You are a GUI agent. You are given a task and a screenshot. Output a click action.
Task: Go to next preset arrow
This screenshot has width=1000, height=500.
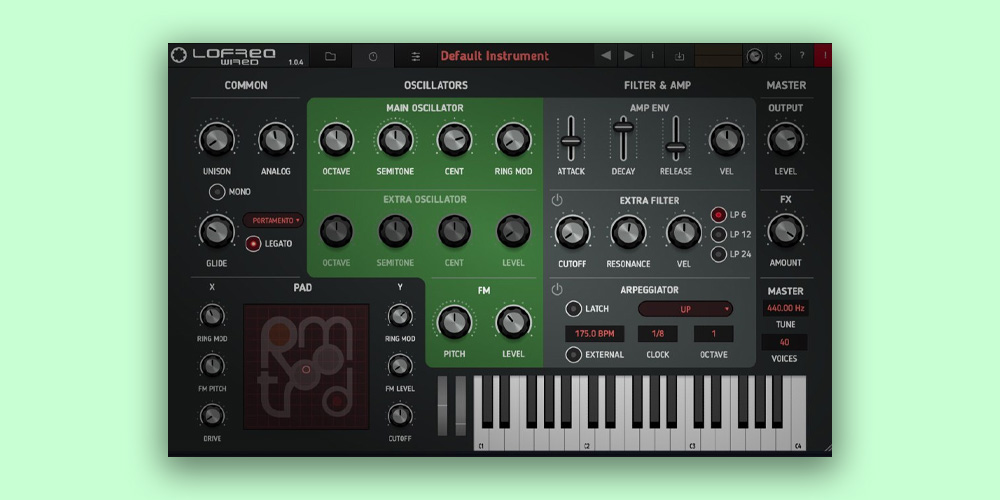click(x=629, y=55)
